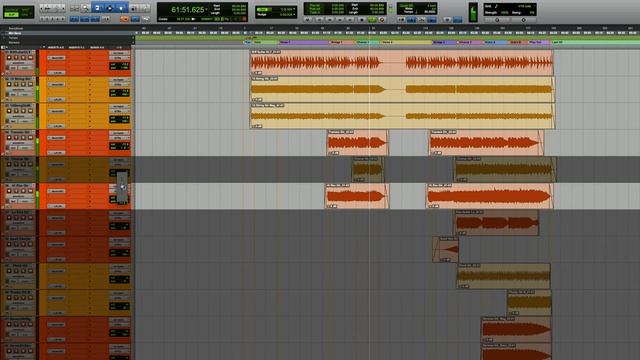This screenshot has height=360, width=640.
Task: Expand the Tempo ruler
Action: (4, 38)
